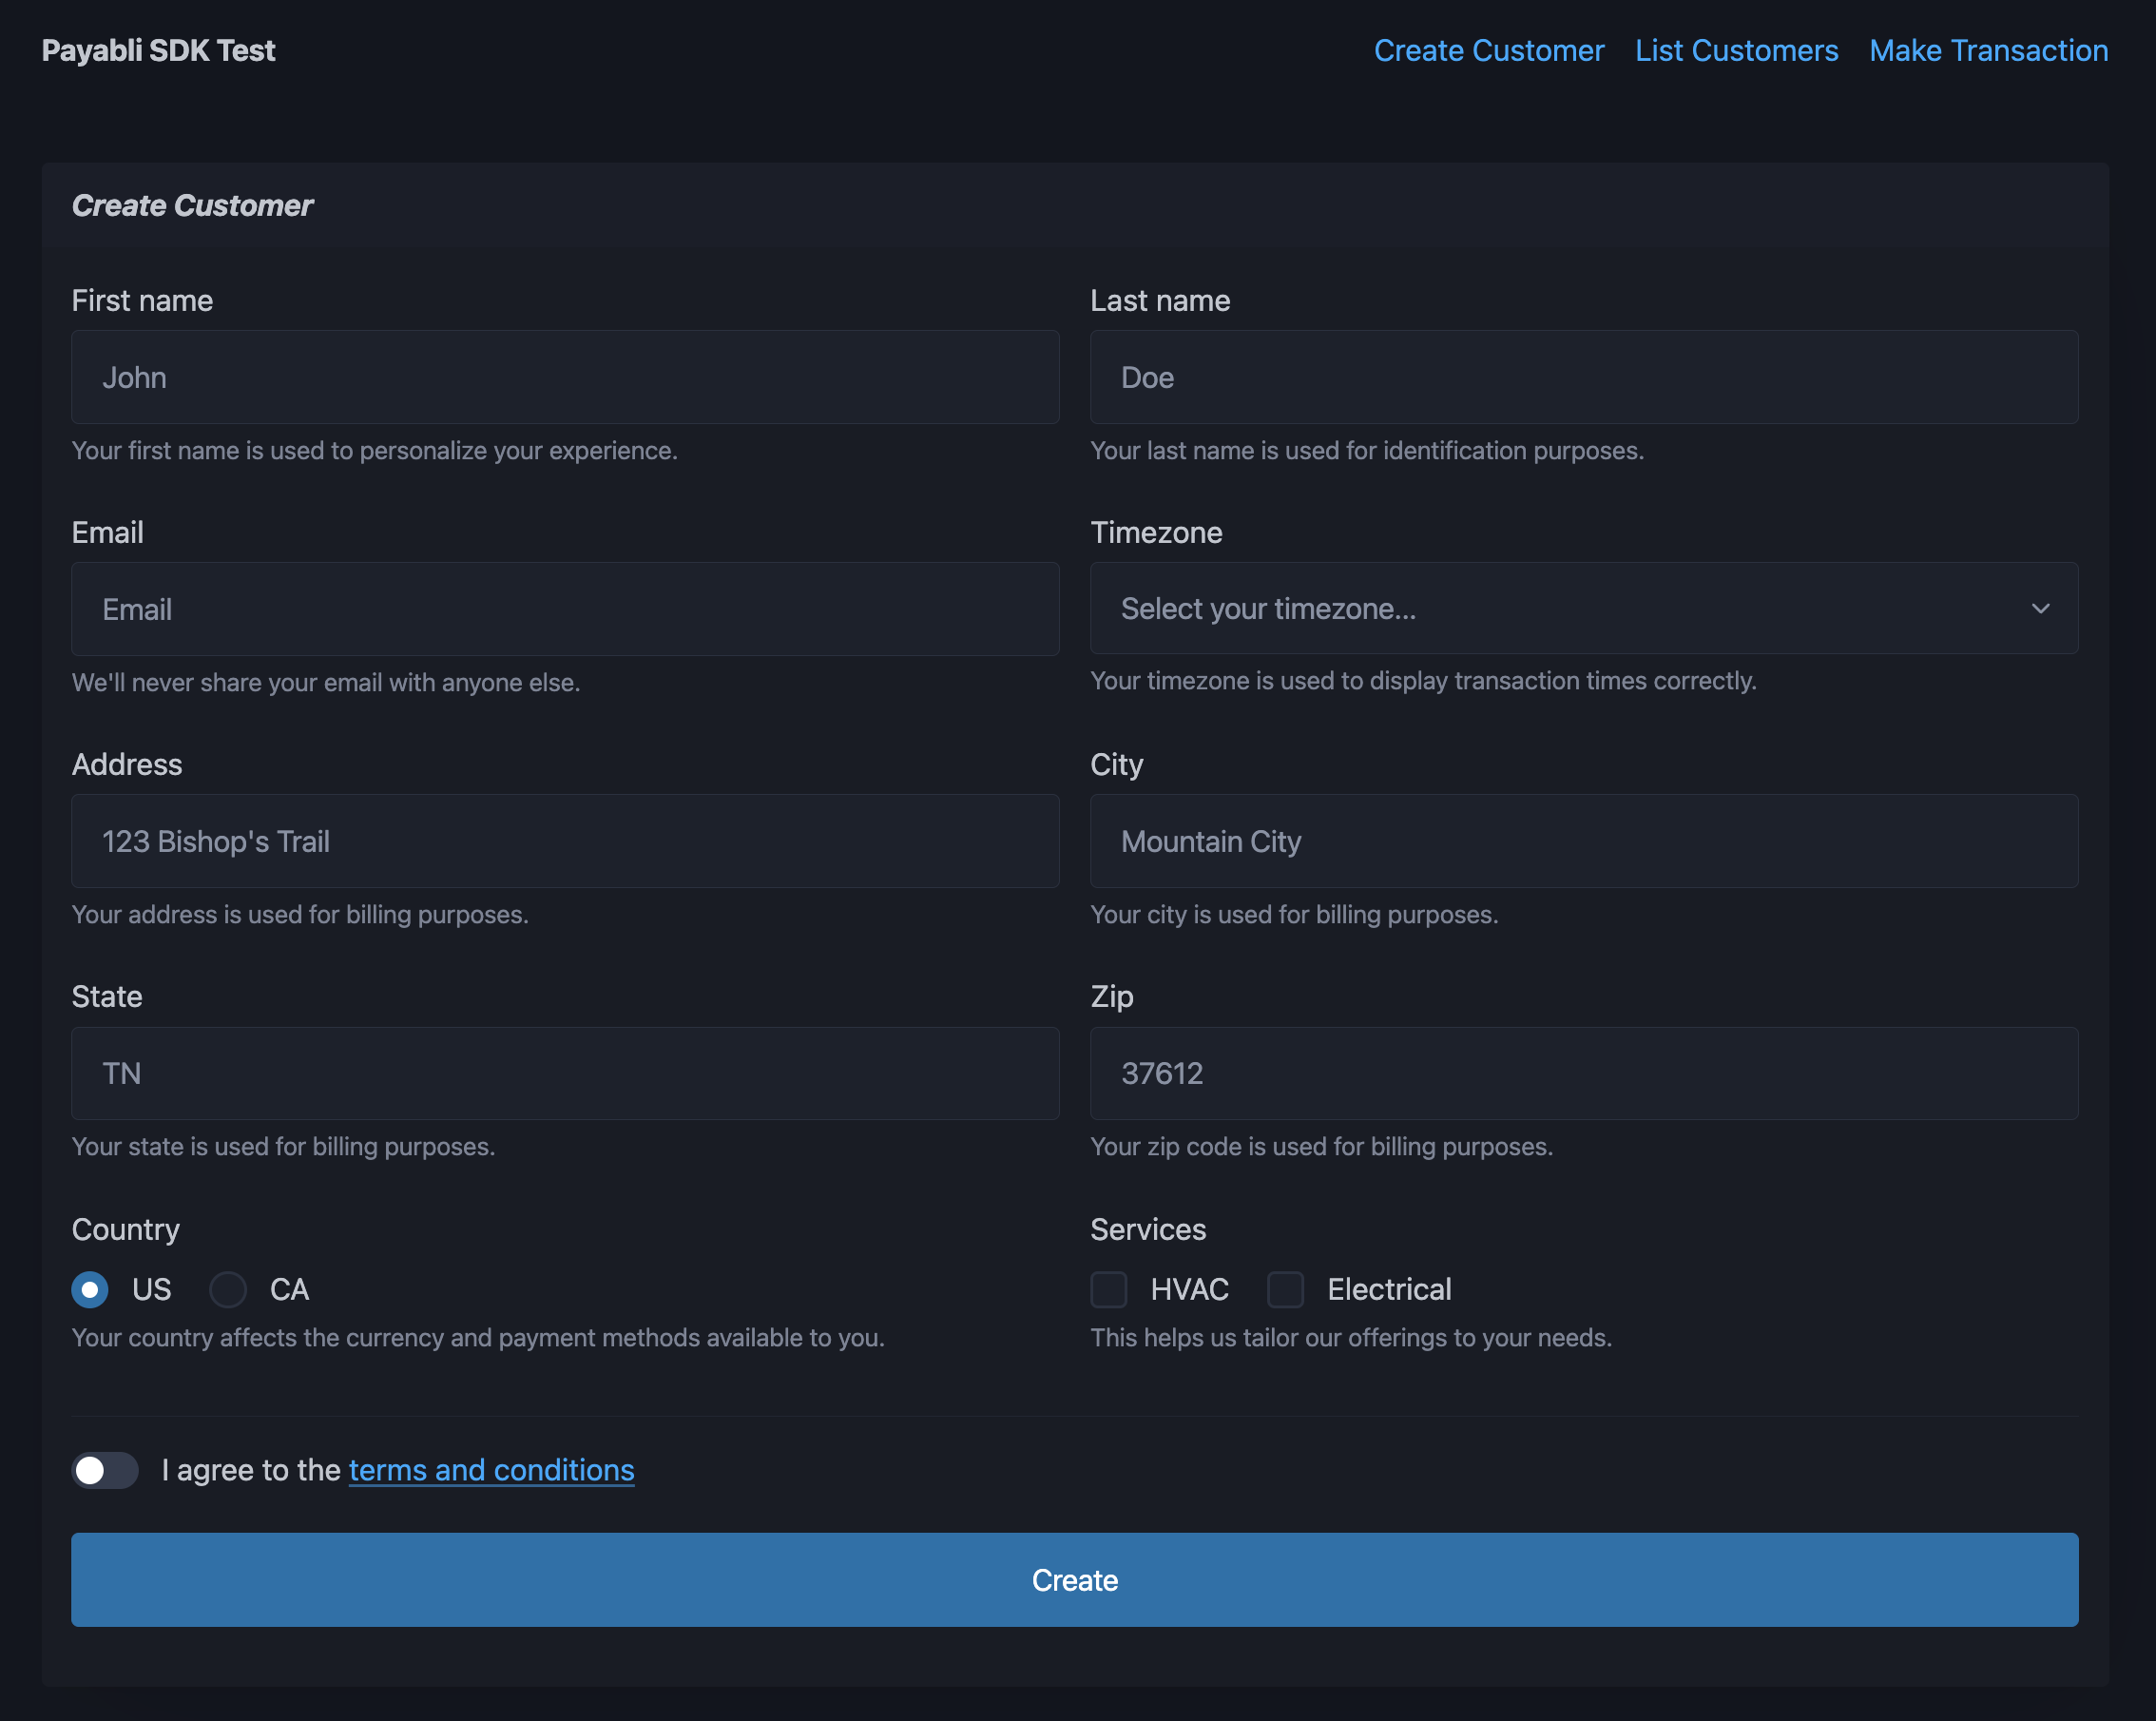
Task: Select your timezone from the combo box
Action: 1585,608
